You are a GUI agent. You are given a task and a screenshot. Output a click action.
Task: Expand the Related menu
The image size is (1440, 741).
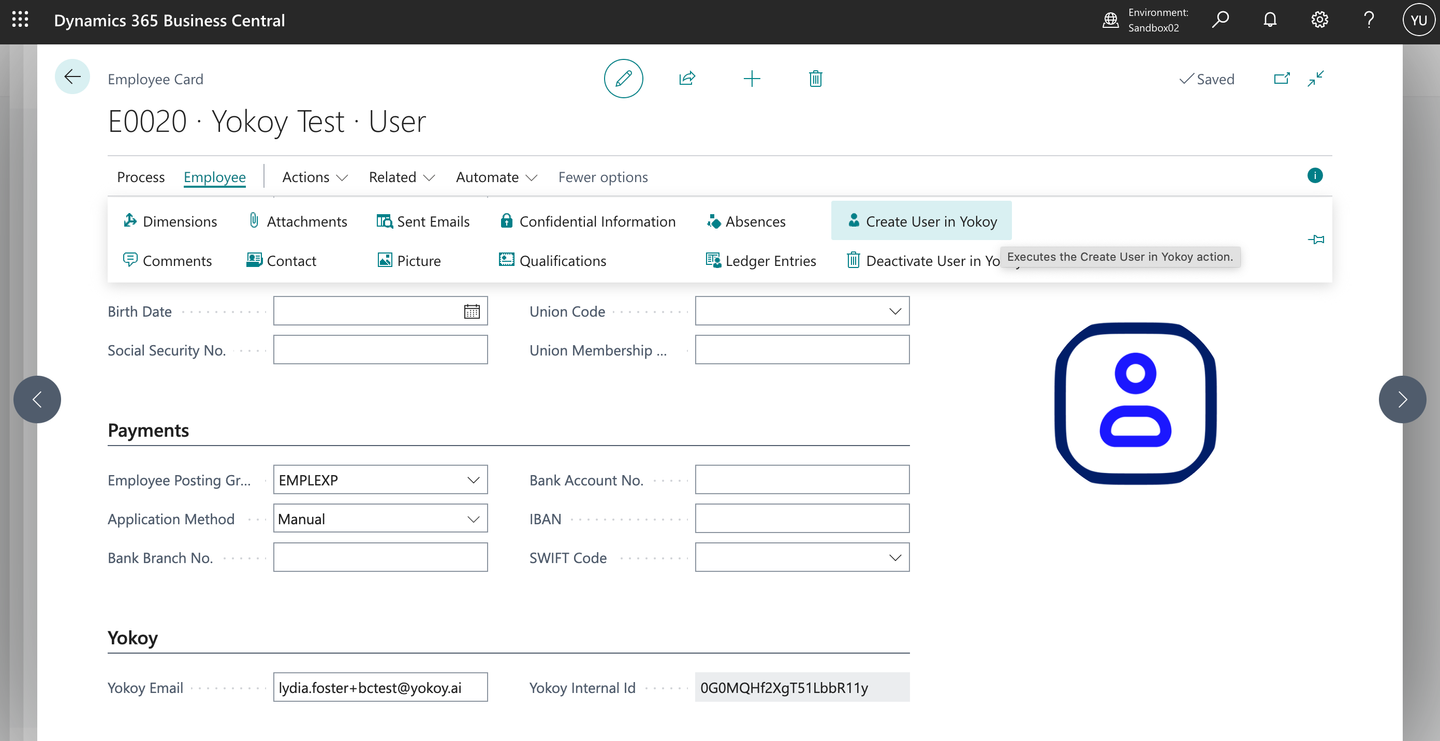coord(402,177)
